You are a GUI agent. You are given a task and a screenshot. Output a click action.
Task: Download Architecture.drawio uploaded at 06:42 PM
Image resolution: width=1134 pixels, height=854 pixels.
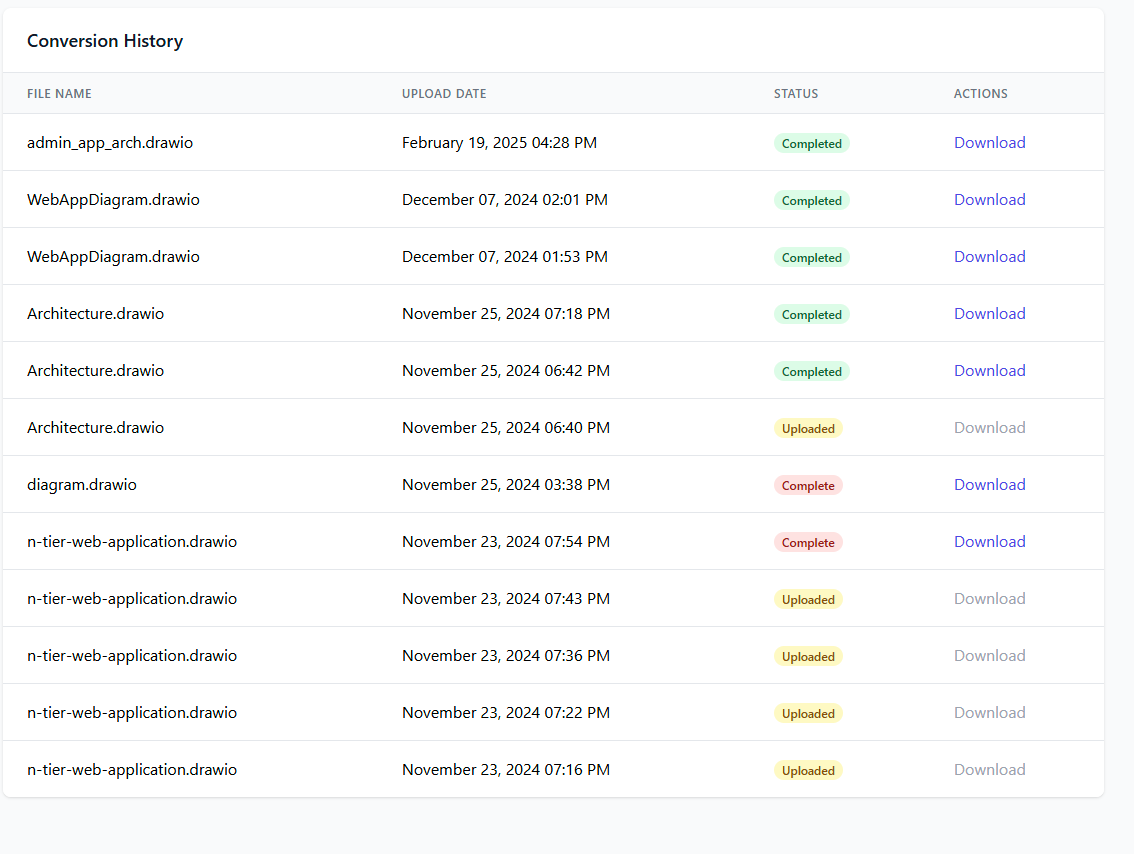[x=989, y=371]
